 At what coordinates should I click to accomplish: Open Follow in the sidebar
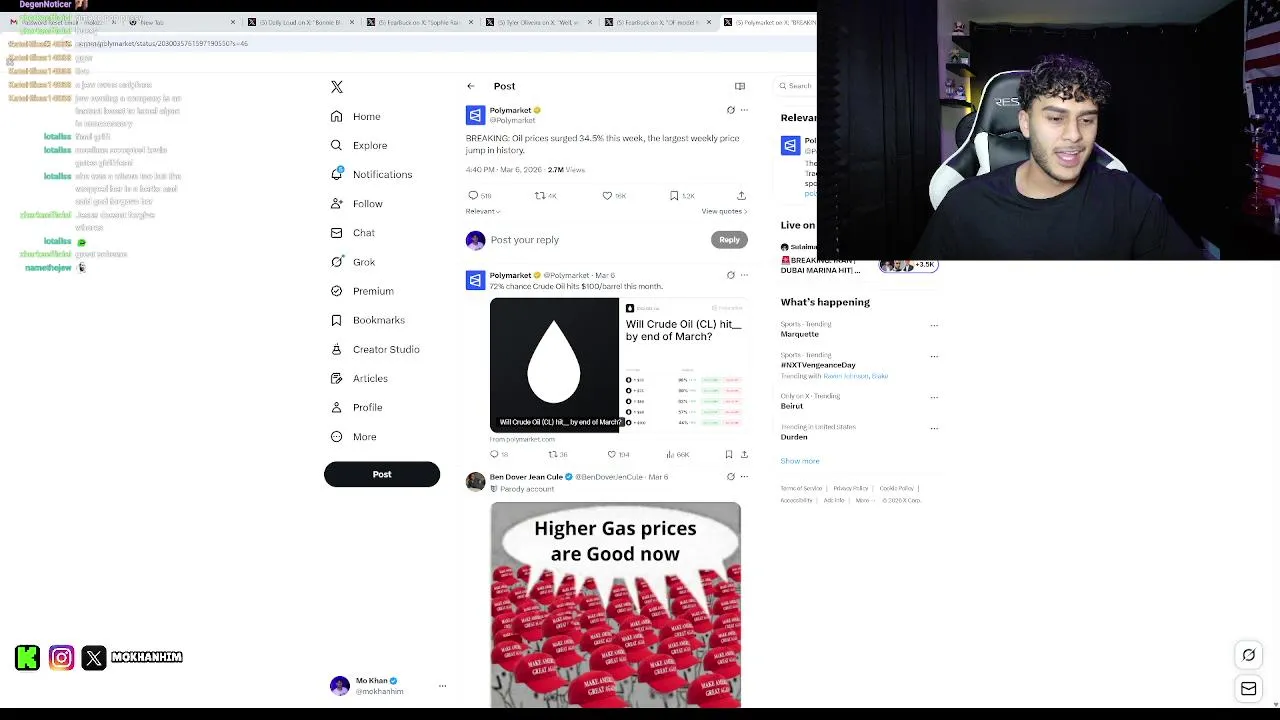357,204
